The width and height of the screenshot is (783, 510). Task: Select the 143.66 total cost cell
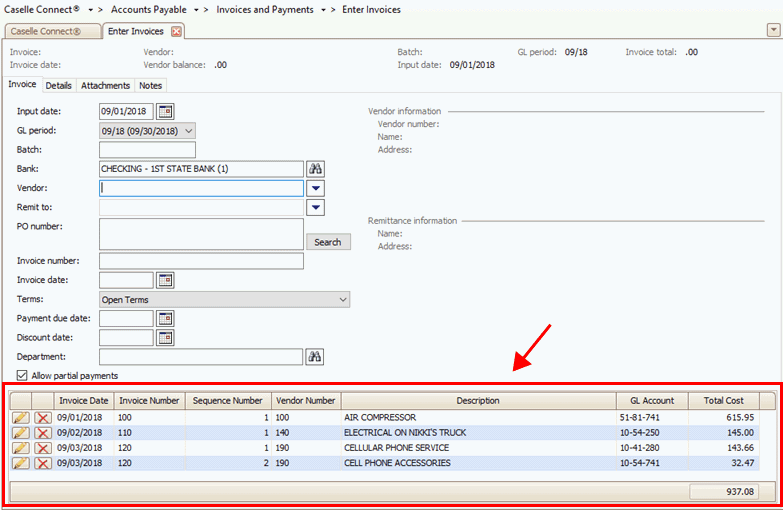point(724,448)
